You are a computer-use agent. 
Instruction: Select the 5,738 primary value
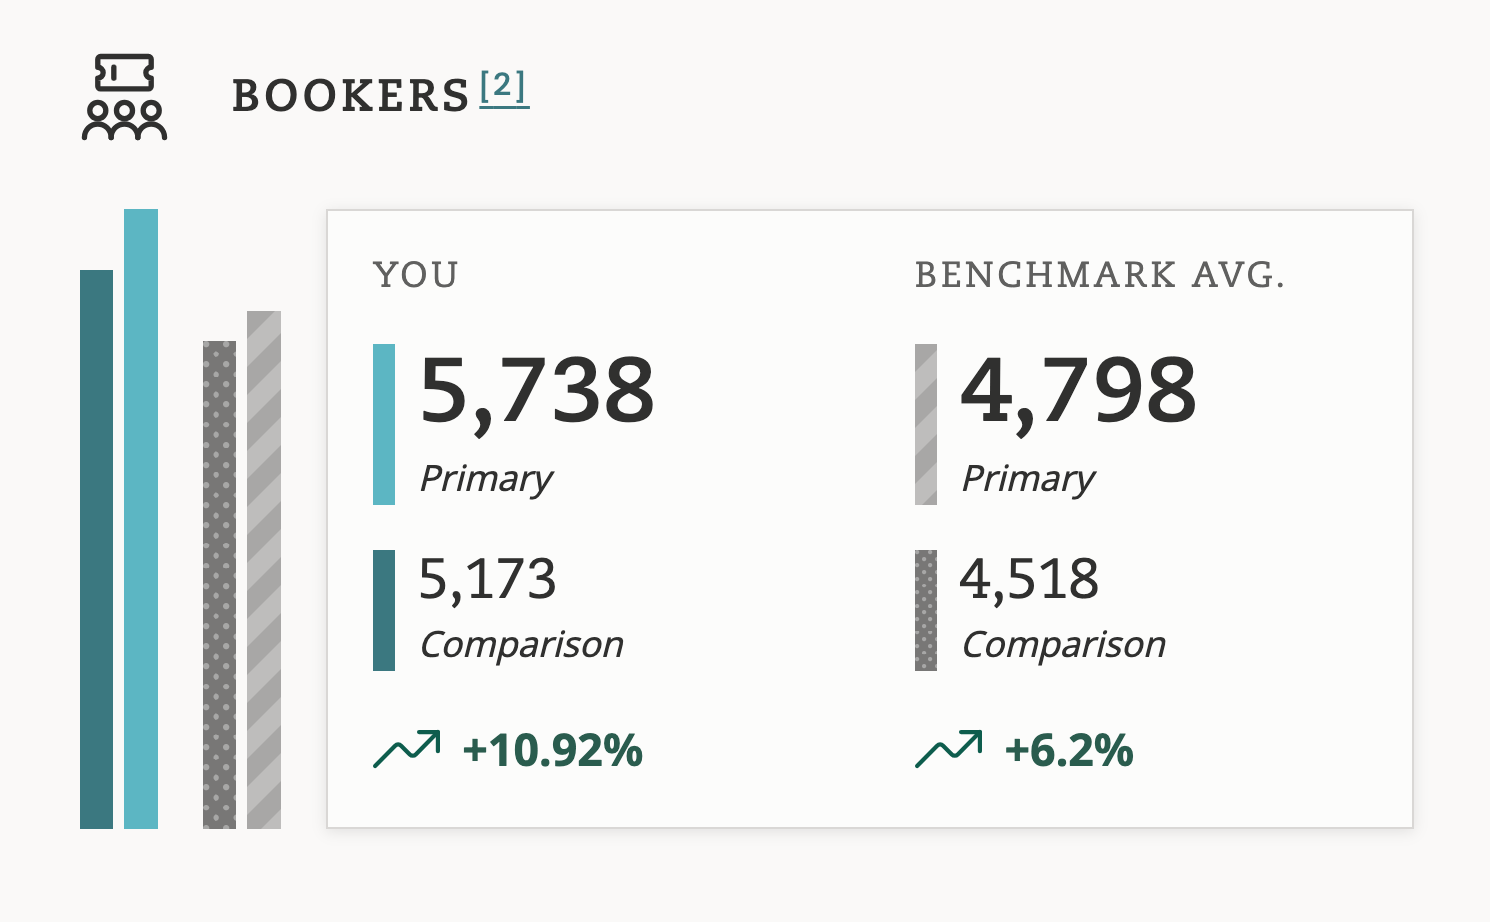point(537,390)
